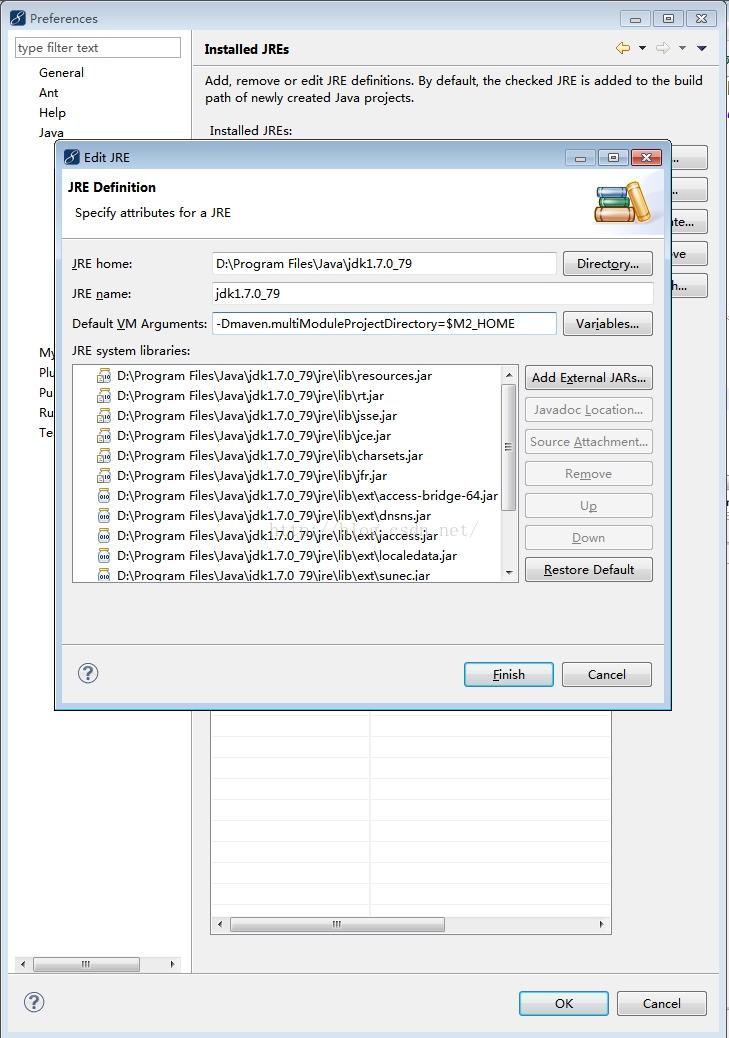
Task: Select Ant in preferences tree
Action: tap(48, 93)
